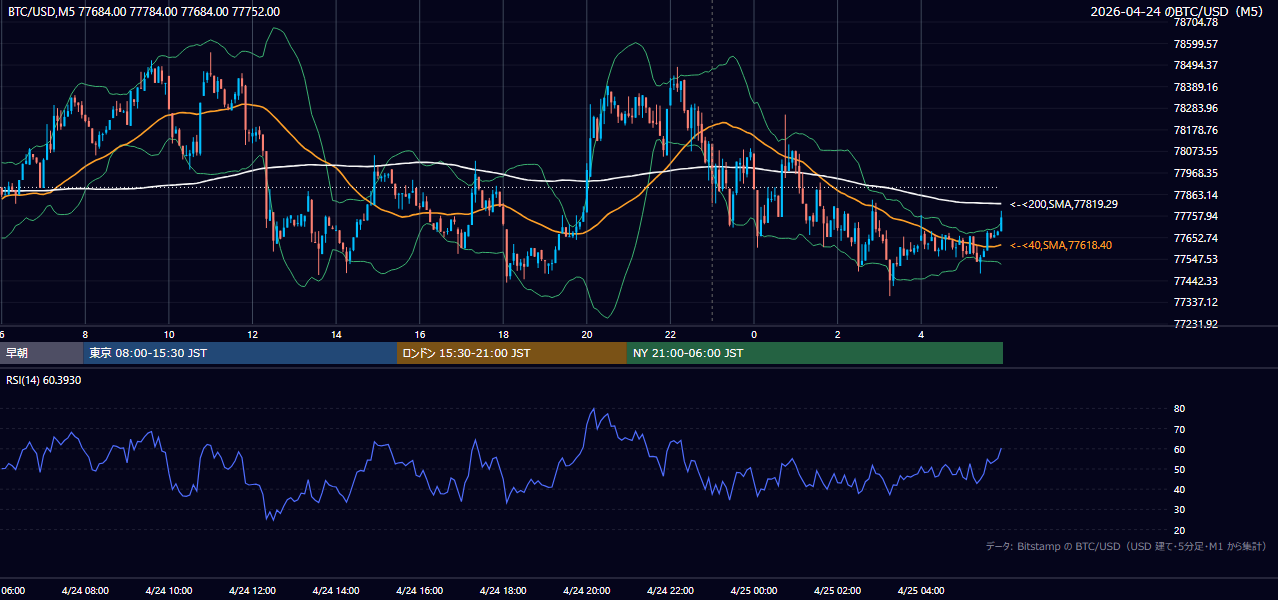
Task: Click hour label 16 under the price chart
Action: [420, 335]
